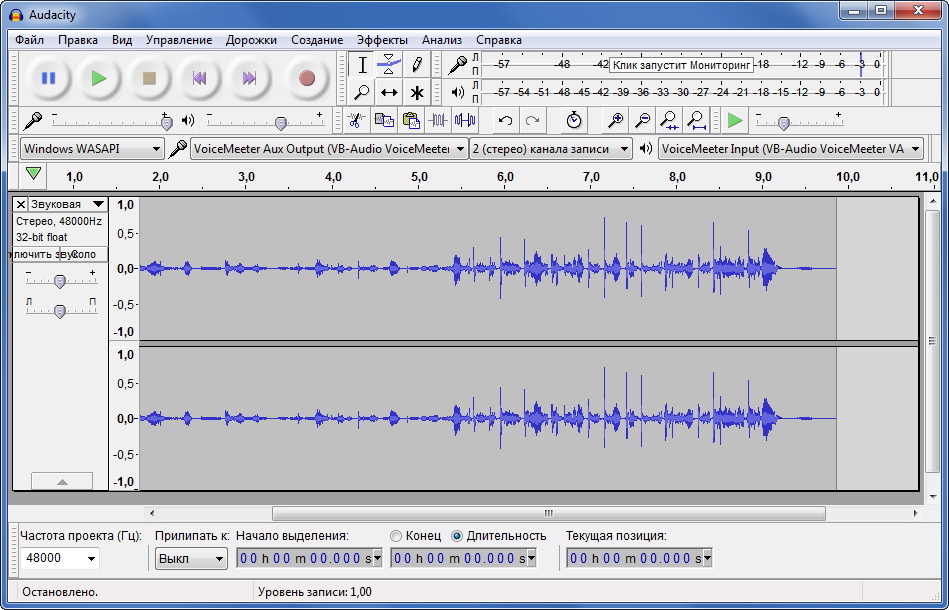The image size is (949, 610).
Task: Click the Trim audio icon
Action: coord(438,120)
